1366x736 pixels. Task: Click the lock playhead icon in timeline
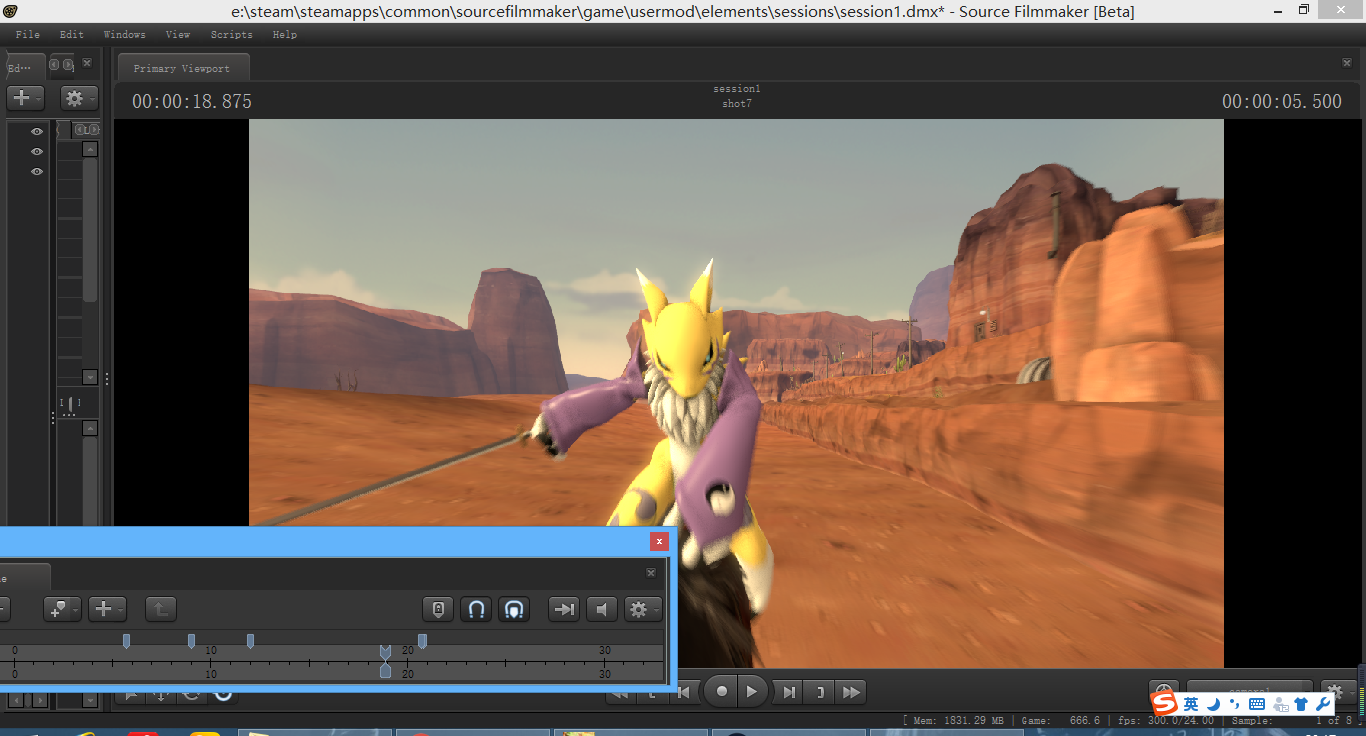pyautogui.click(x=438, y=609)
